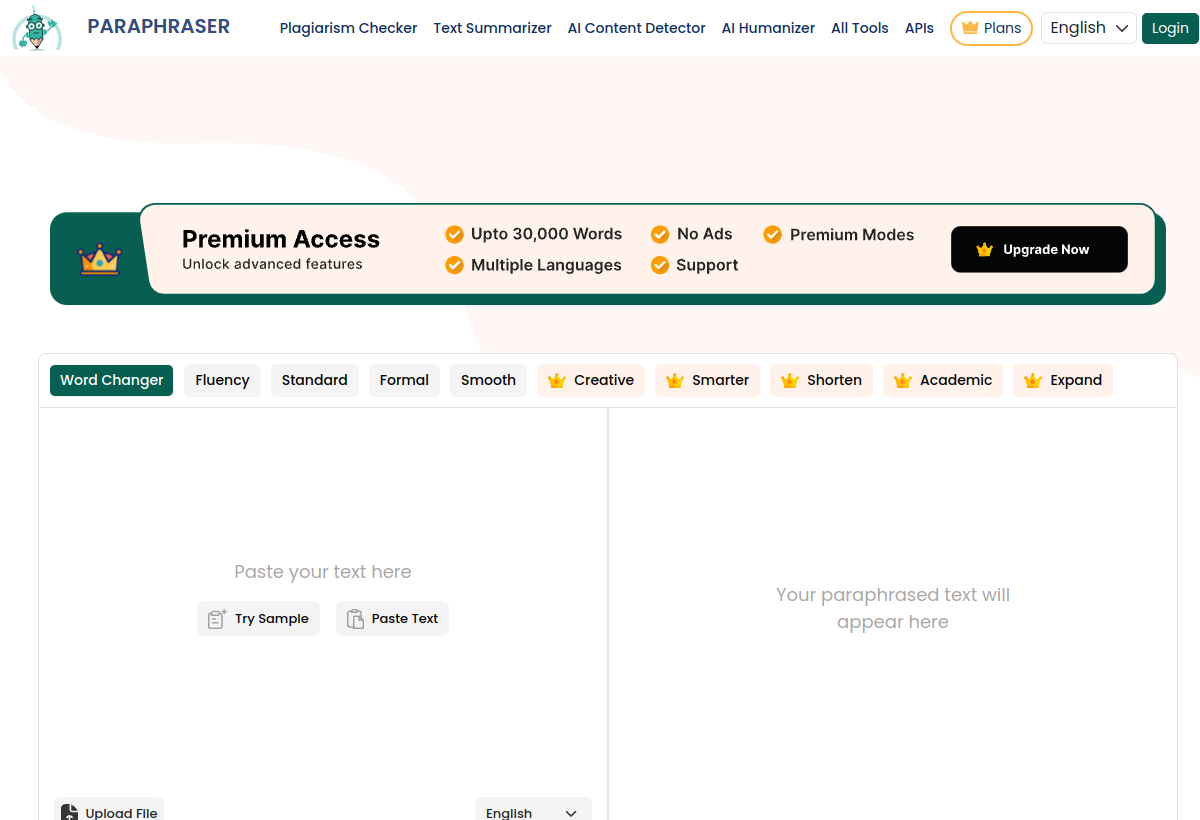
Task: Click the clipboard icon in Paste Text
Action: pos(355,619)
